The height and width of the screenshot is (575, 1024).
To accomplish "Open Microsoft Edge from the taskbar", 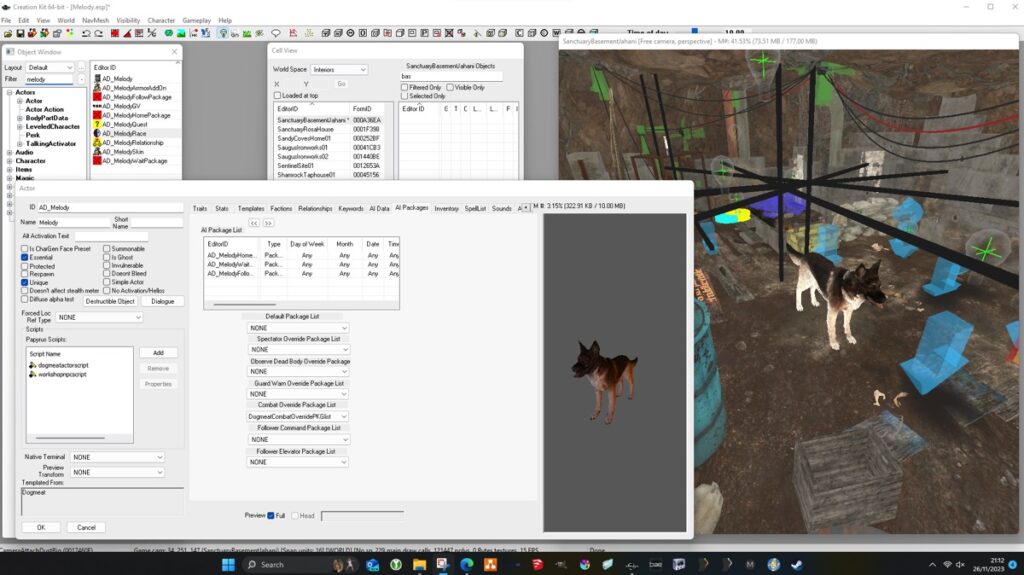I will click(x=466, y=565).
